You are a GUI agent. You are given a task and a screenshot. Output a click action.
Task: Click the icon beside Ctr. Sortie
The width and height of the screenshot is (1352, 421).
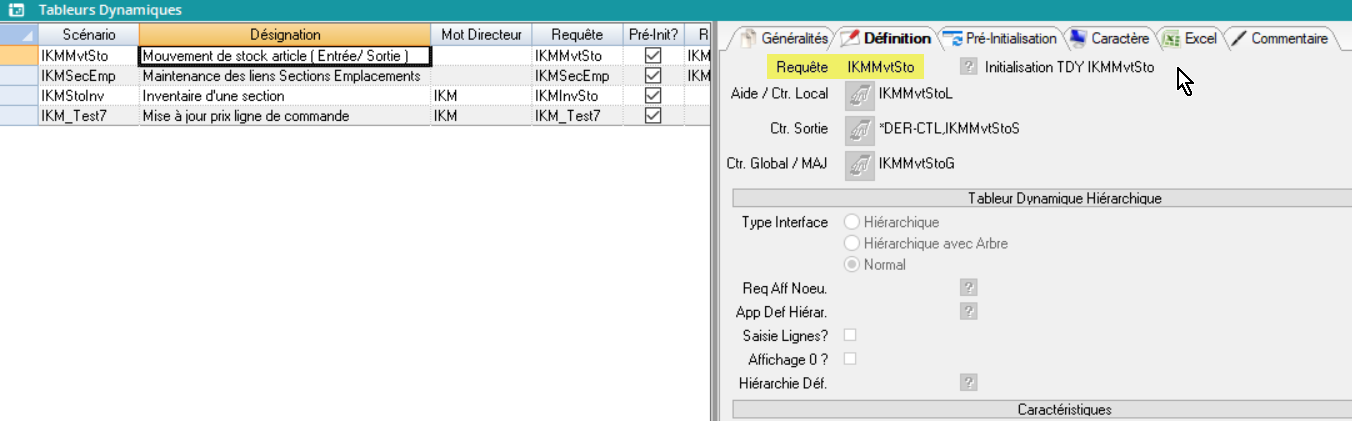coord(859,130)
